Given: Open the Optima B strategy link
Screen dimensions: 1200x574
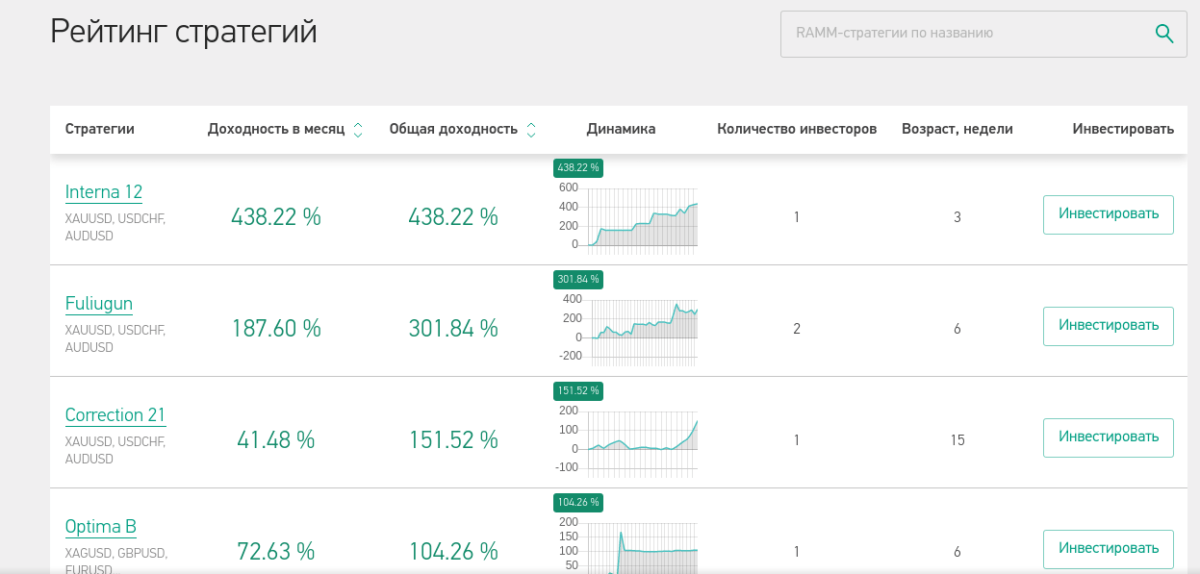Looking at the screenshot, I should pos(100,527).
